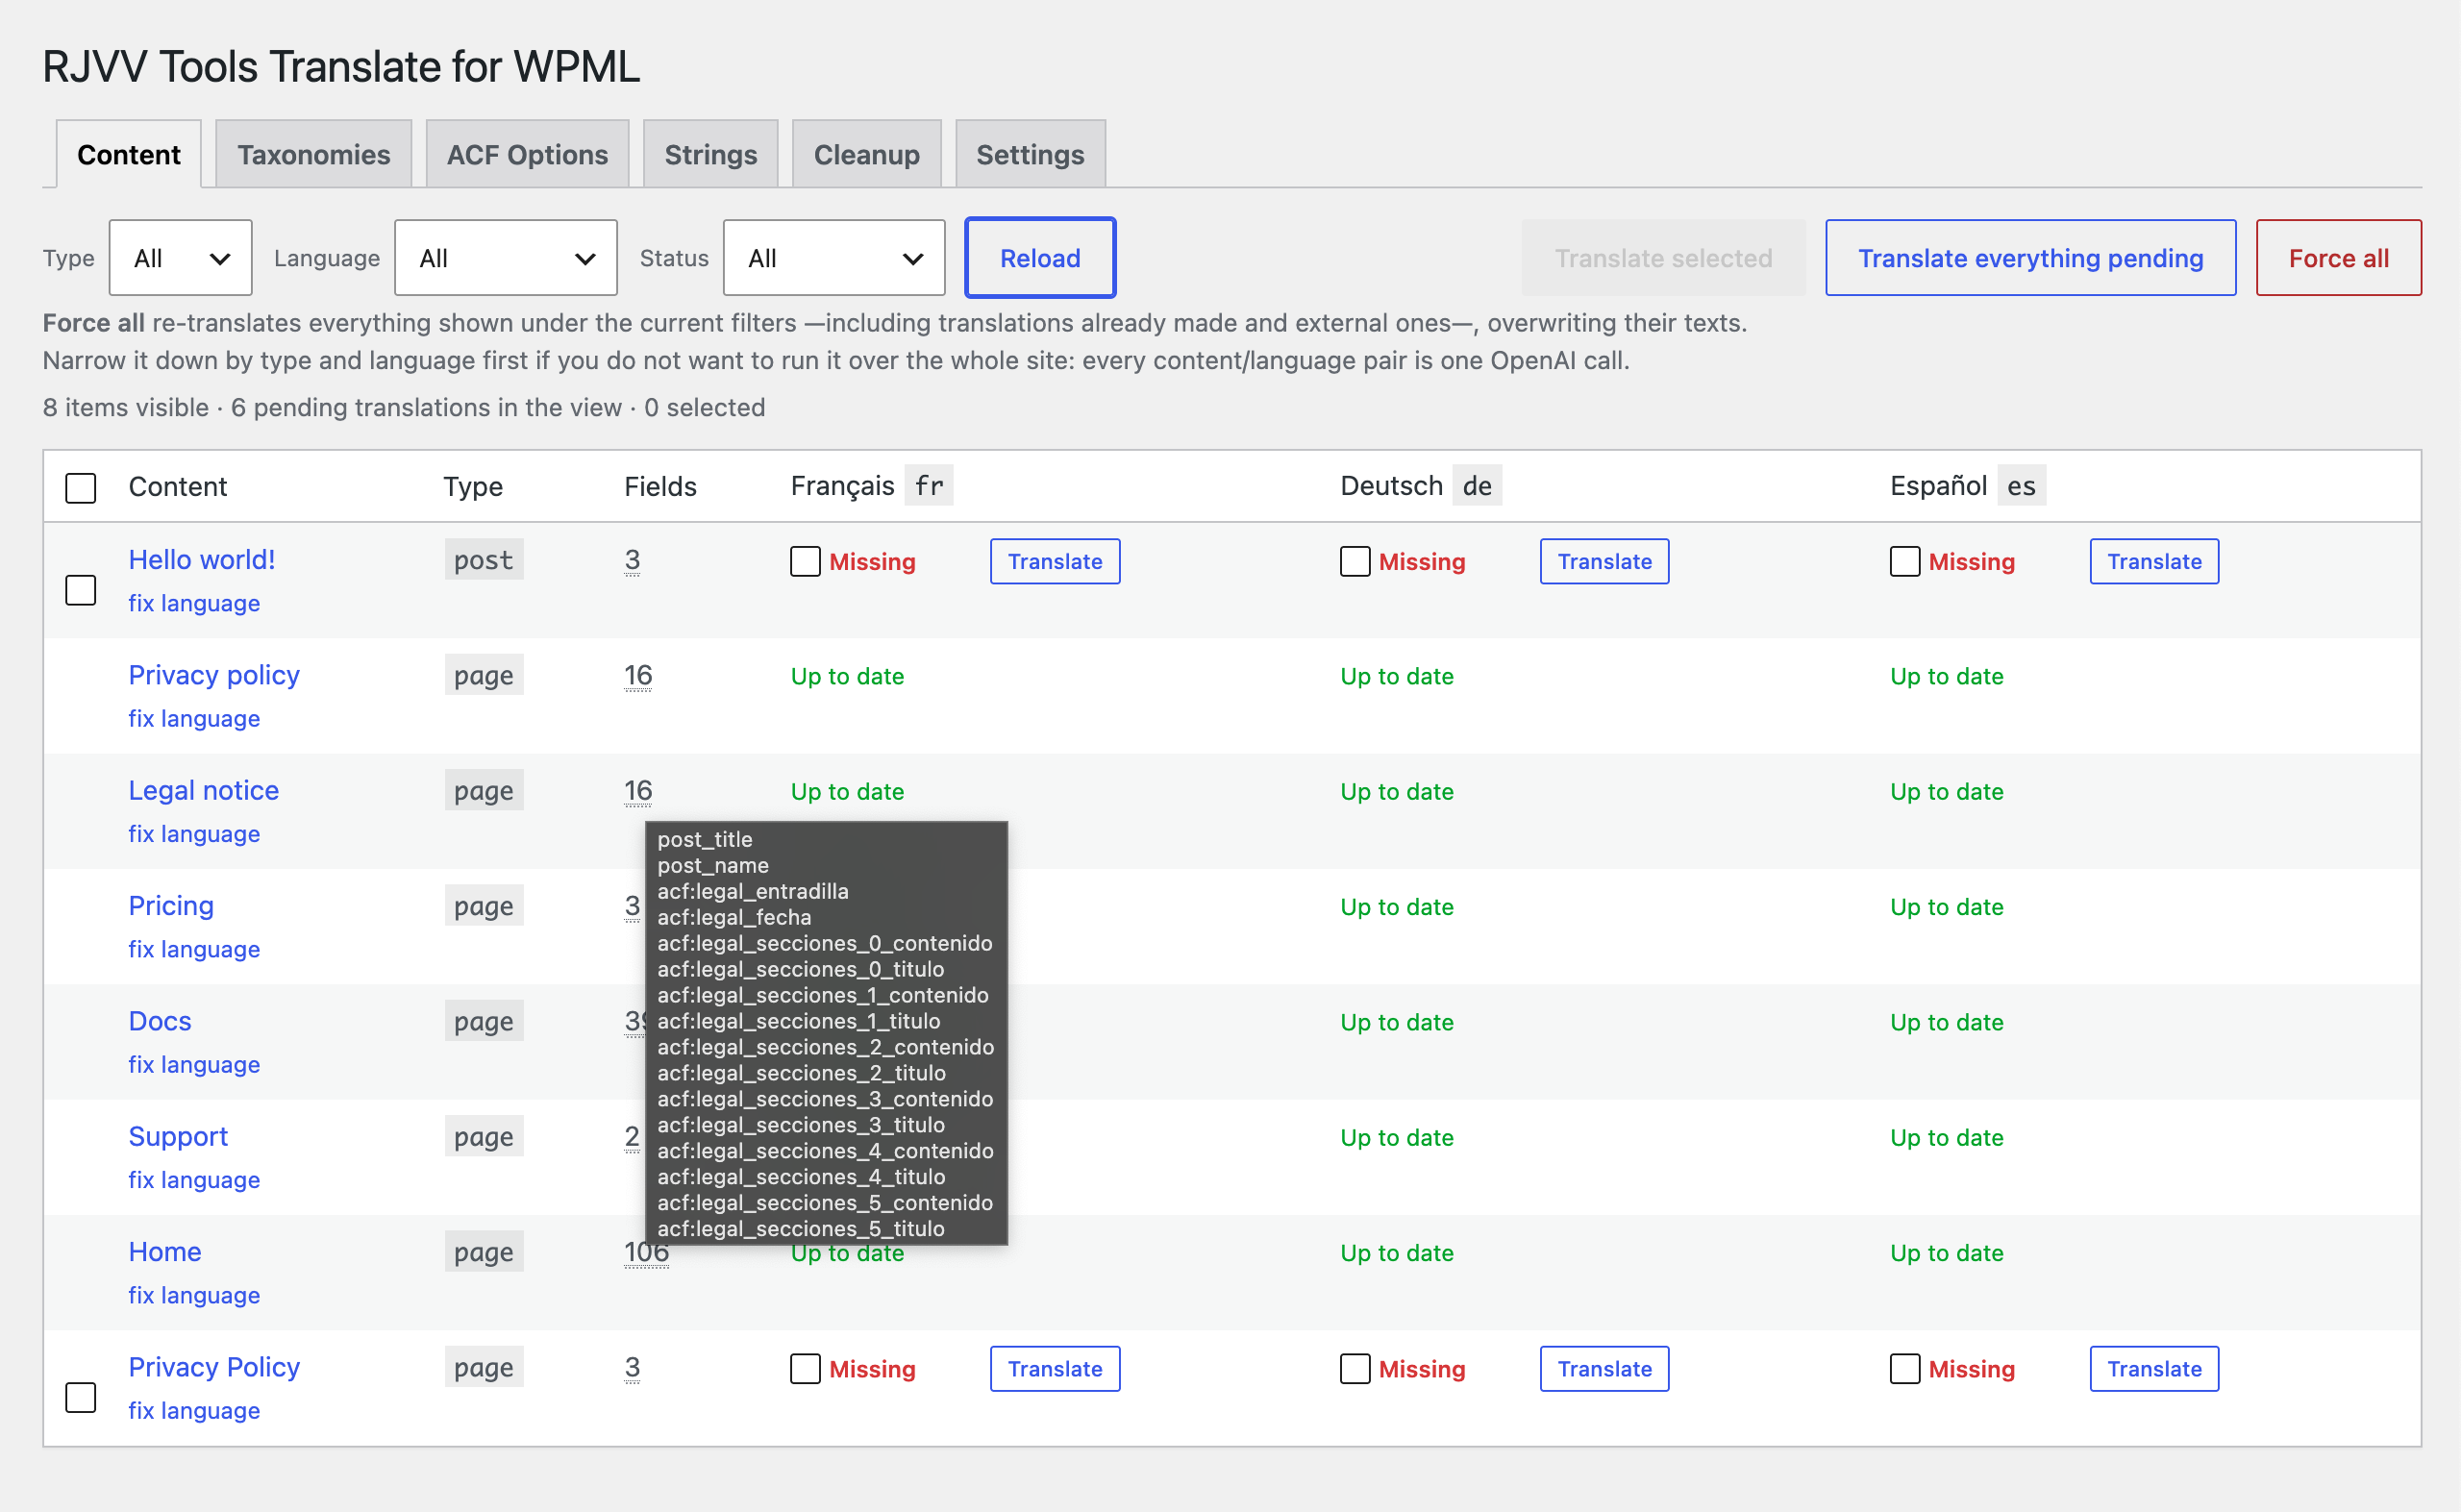The height and width of the screenshot is (1512, 2461).
Task: Open the Support page link
Action: click(178, 1136)
